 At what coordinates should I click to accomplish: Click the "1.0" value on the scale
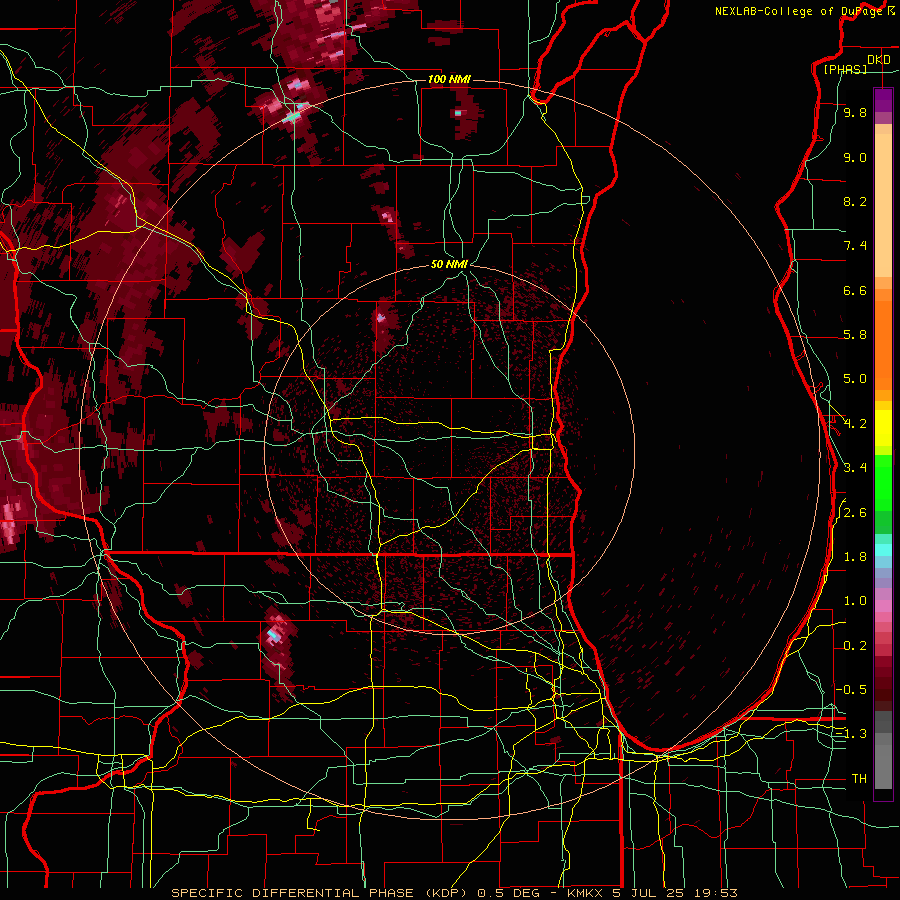click(x=855, y=601)
